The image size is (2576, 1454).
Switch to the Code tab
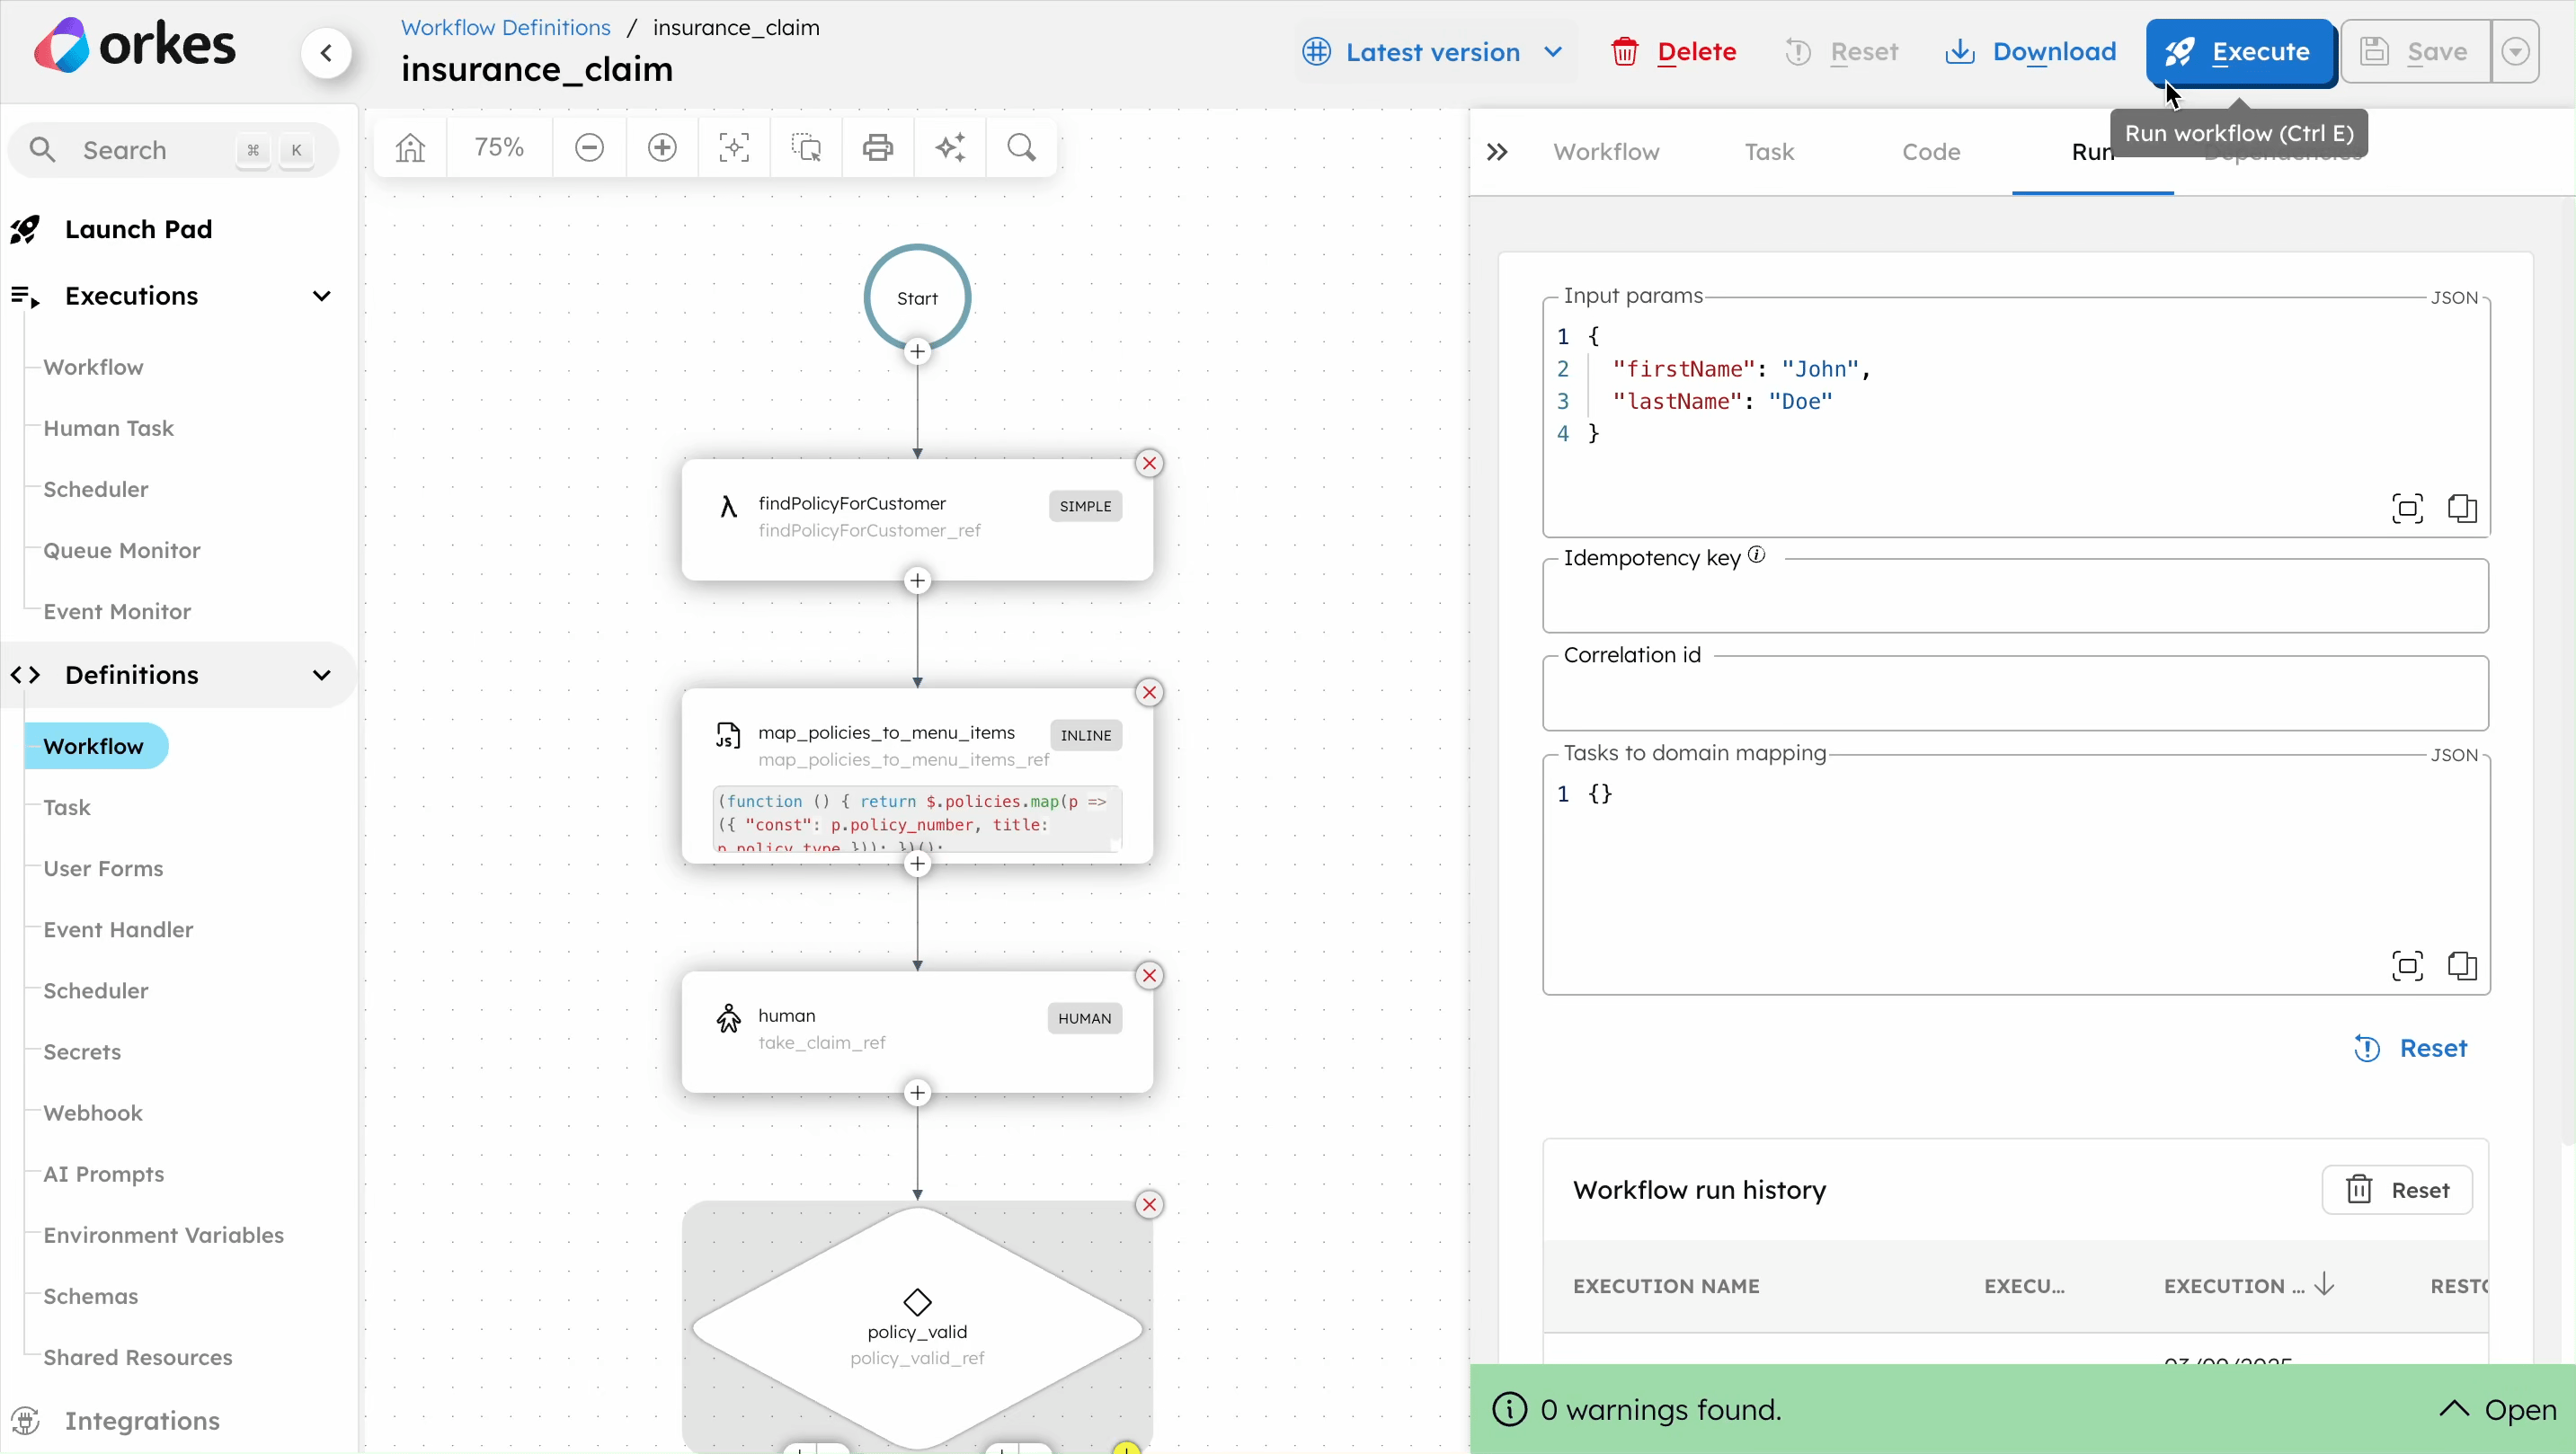tap(1931, 152)
